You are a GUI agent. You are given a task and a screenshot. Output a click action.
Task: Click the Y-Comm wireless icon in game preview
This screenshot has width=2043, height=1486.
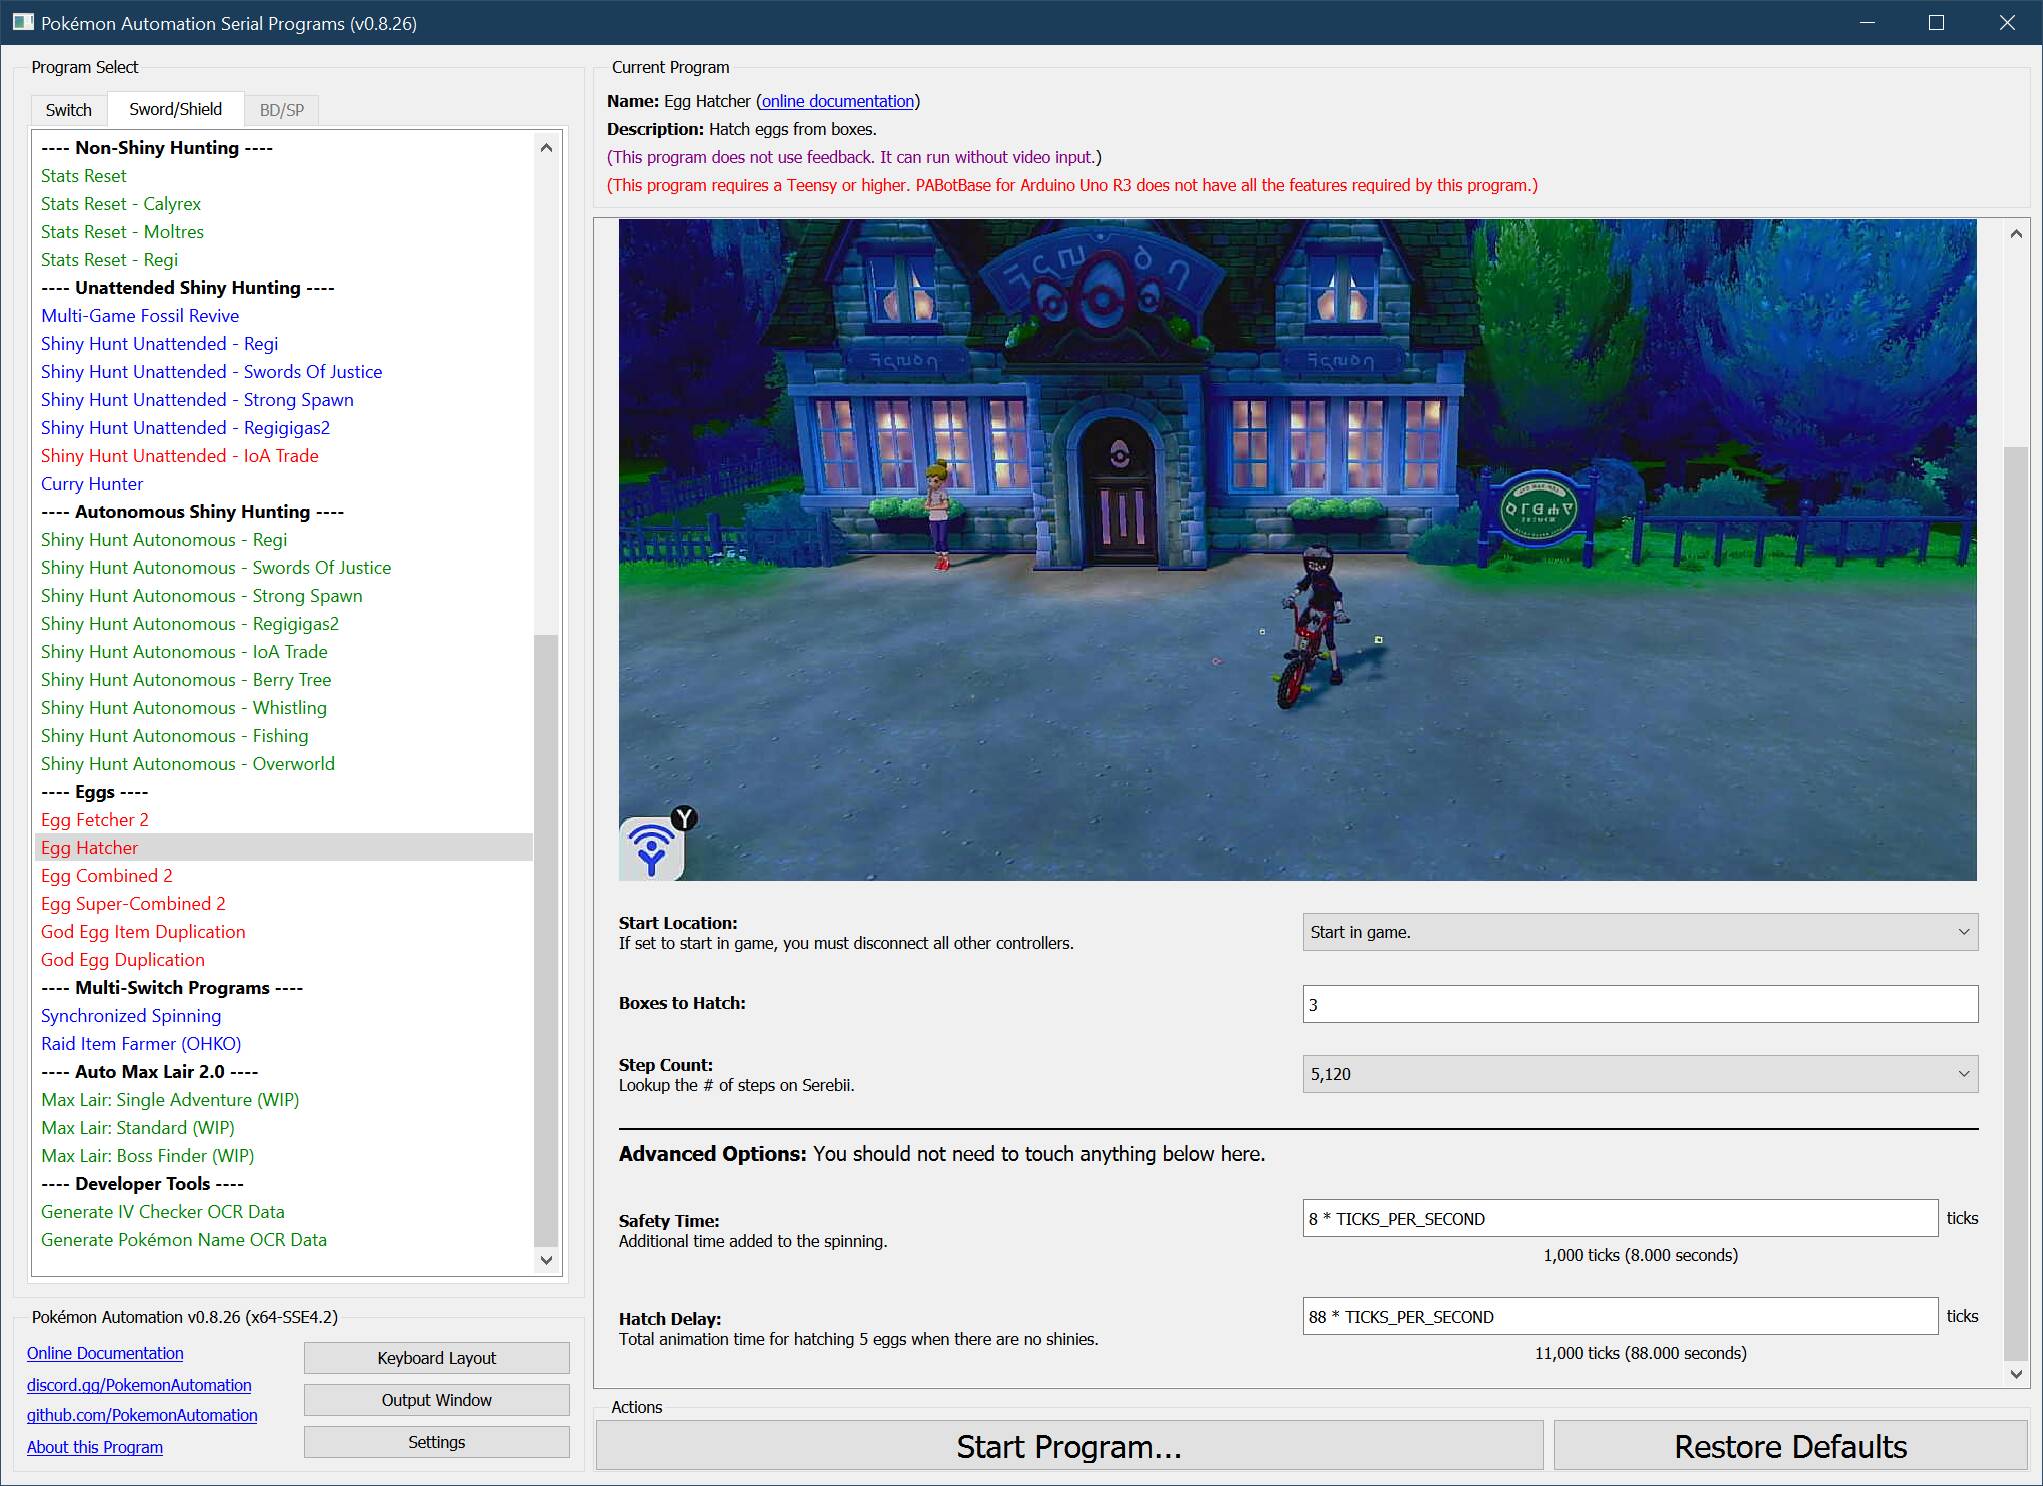[651, 849]
